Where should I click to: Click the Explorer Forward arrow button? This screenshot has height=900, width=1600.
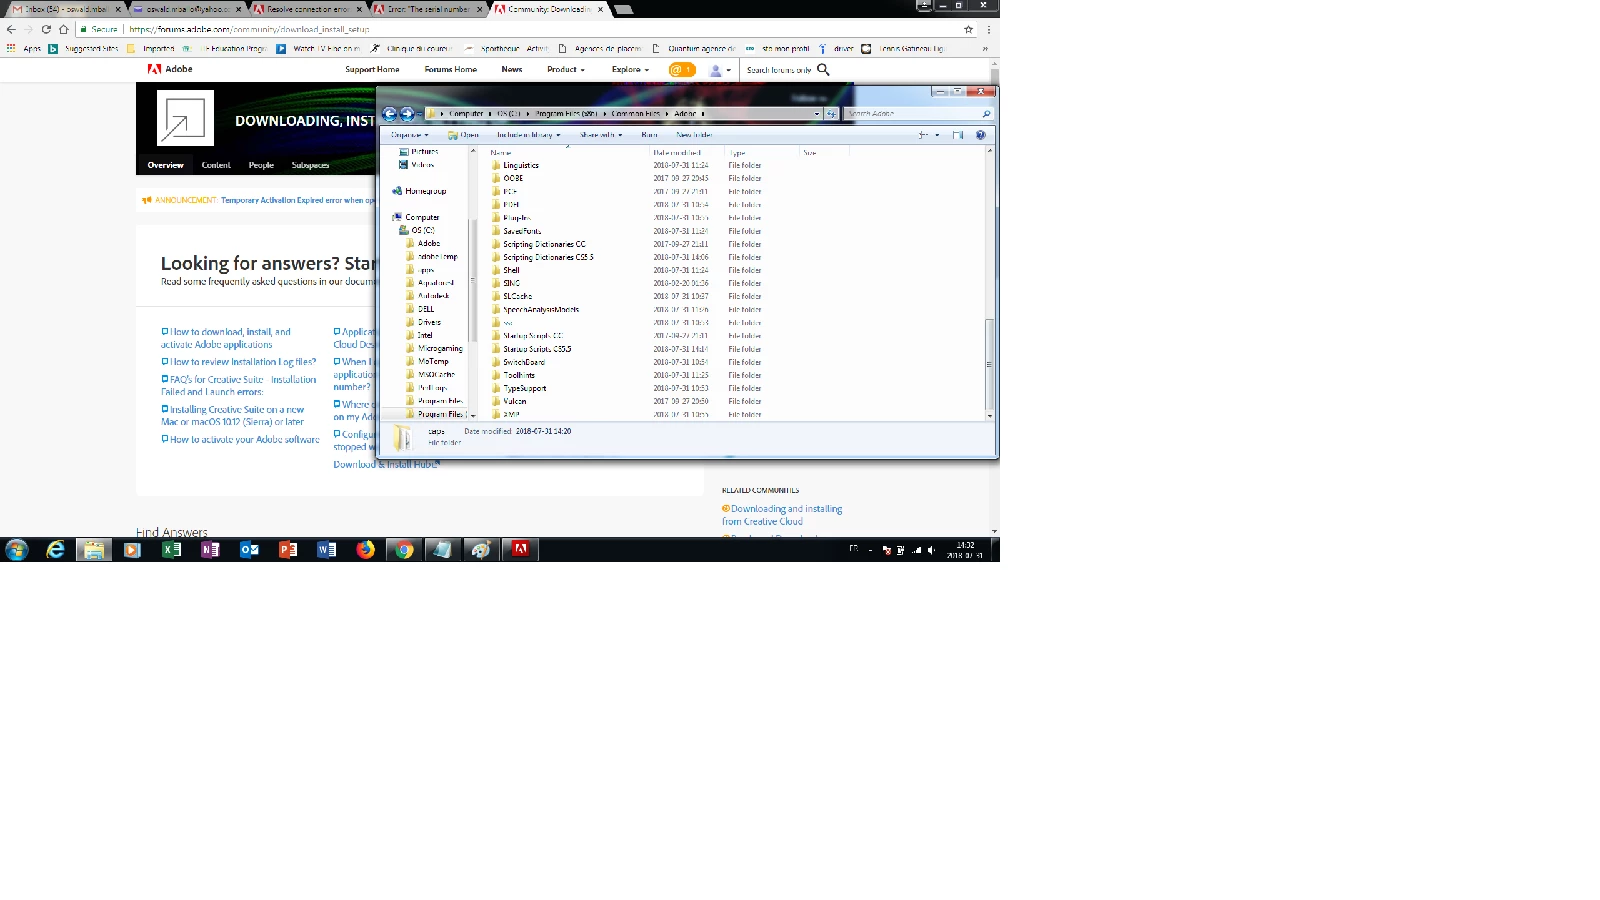click(x=407, y=114)
